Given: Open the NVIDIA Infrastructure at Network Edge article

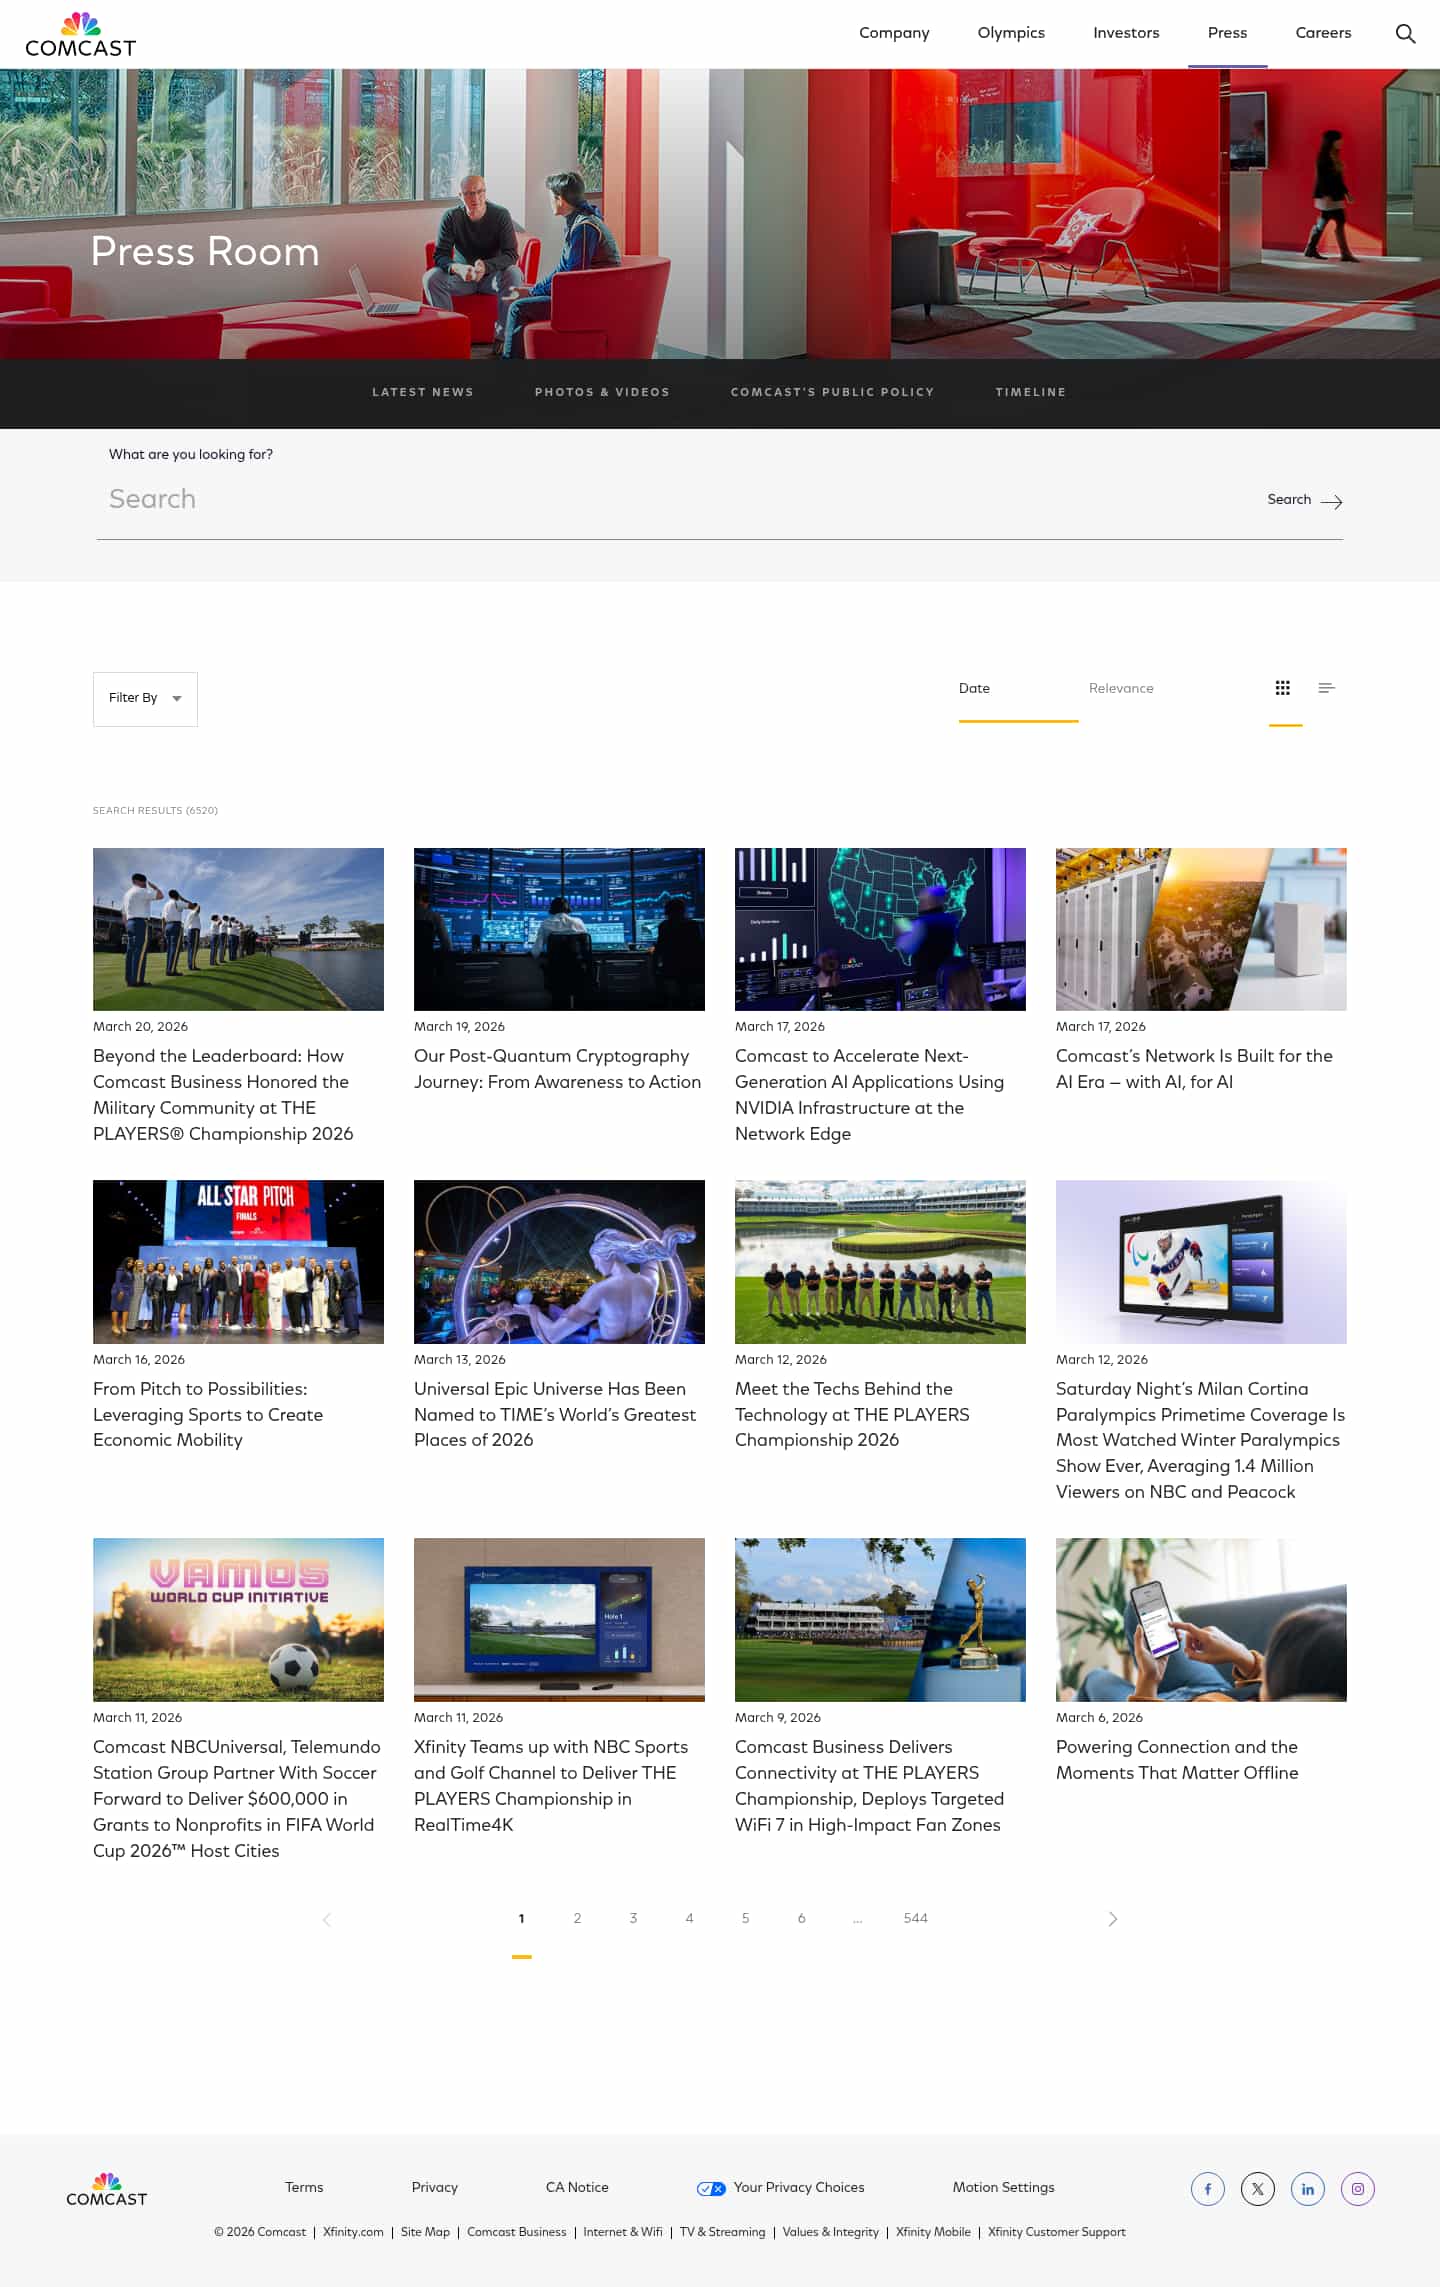Looking at the screenshot, I should pyautogui.click(x=869, y=1095).
